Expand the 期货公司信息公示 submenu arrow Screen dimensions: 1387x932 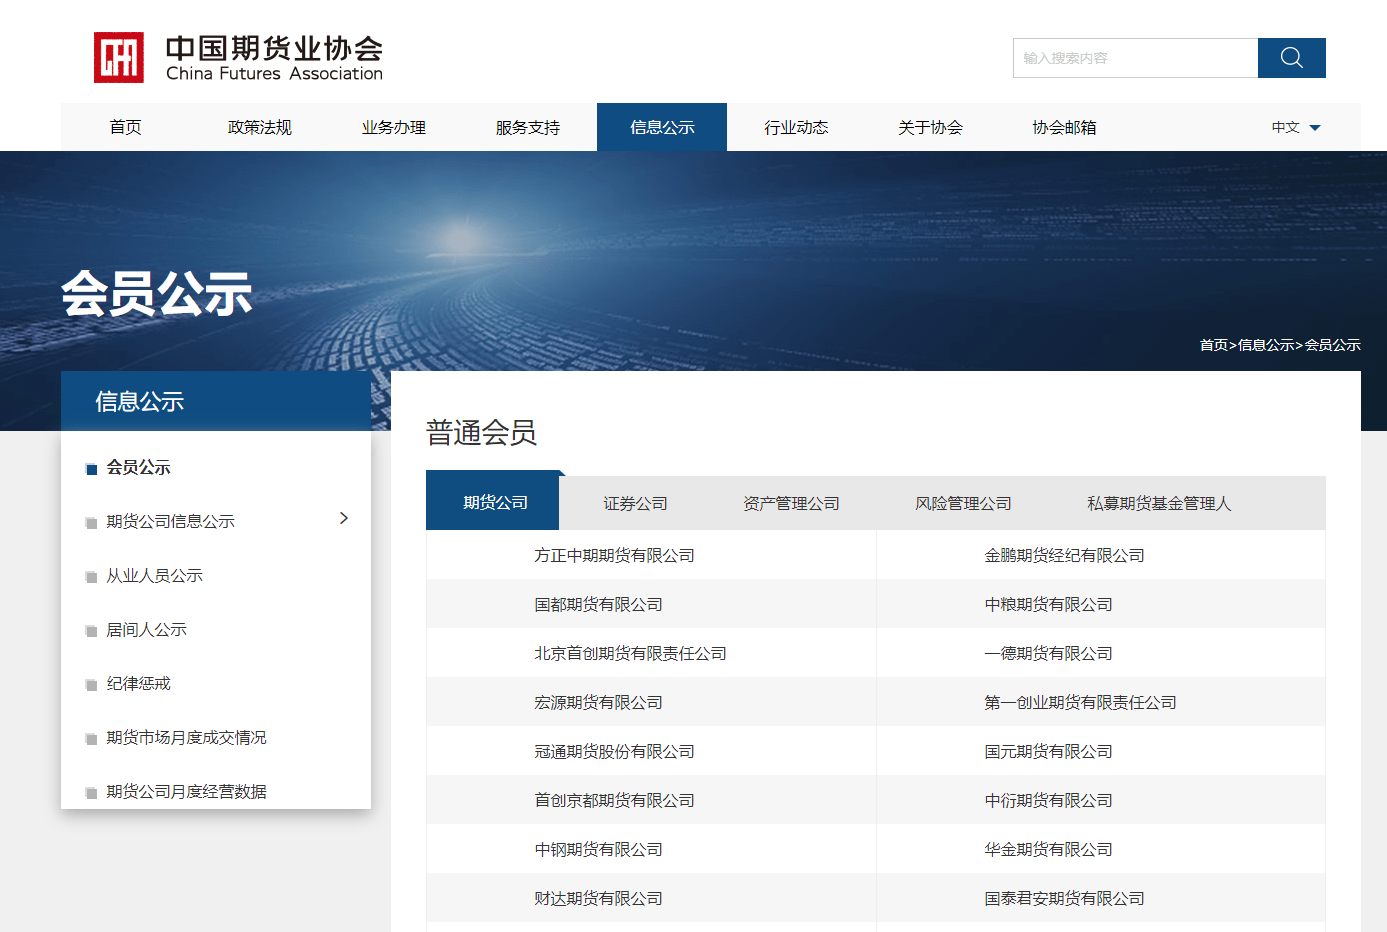pyautogui.click(x=344, y=518)
